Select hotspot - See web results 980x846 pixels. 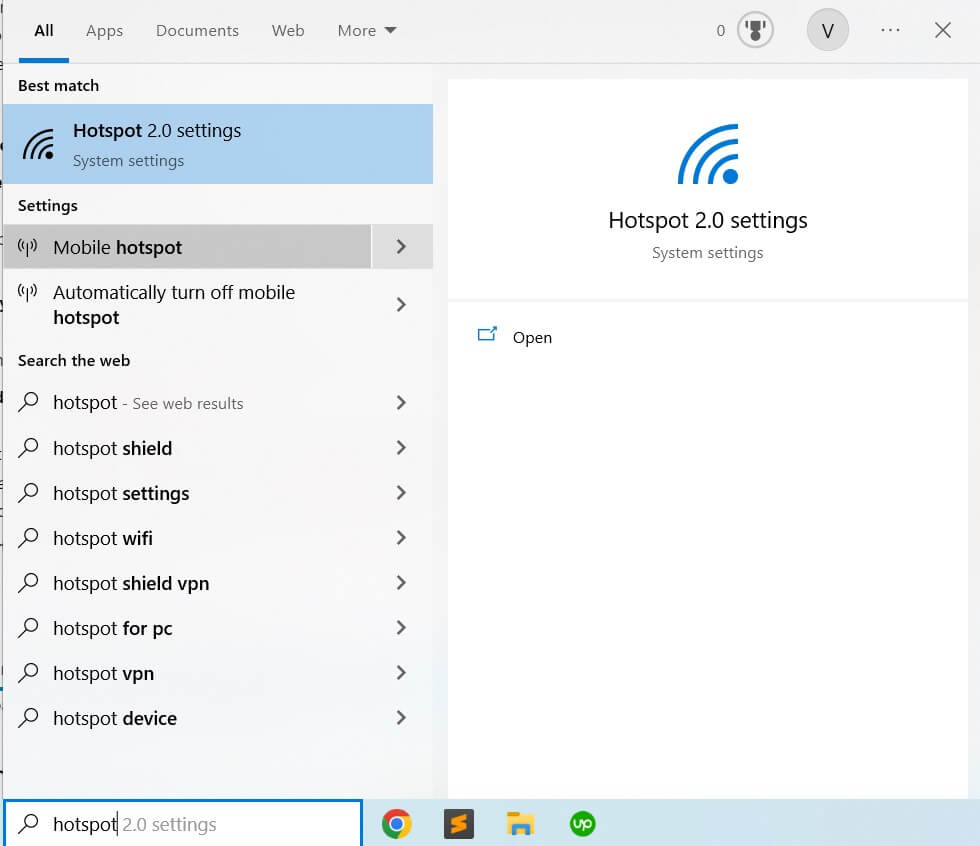click(187, 403)
